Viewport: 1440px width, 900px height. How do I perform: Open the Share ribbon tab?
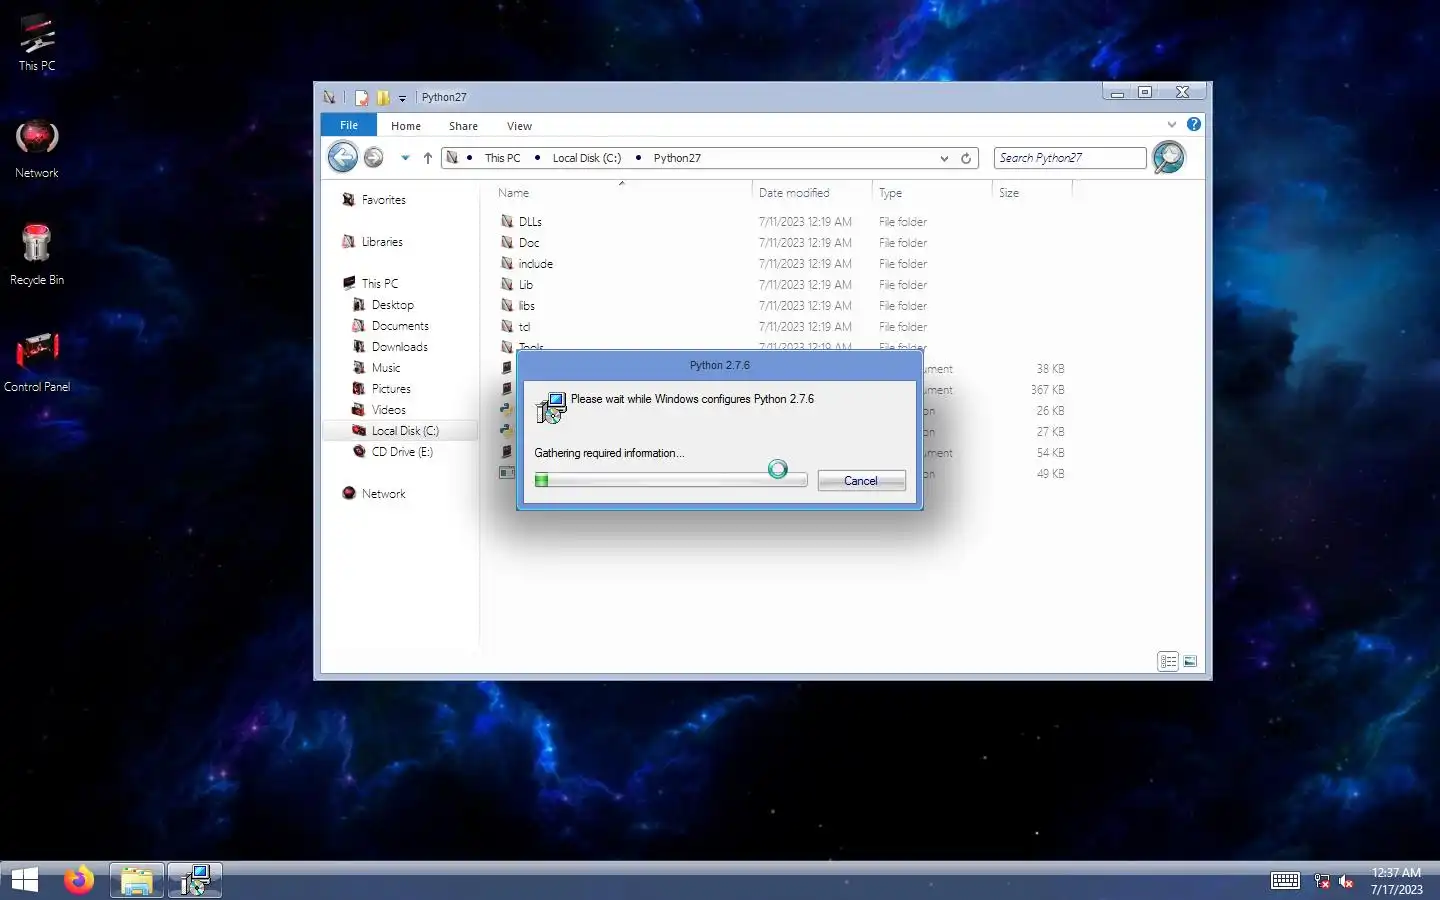463,126
